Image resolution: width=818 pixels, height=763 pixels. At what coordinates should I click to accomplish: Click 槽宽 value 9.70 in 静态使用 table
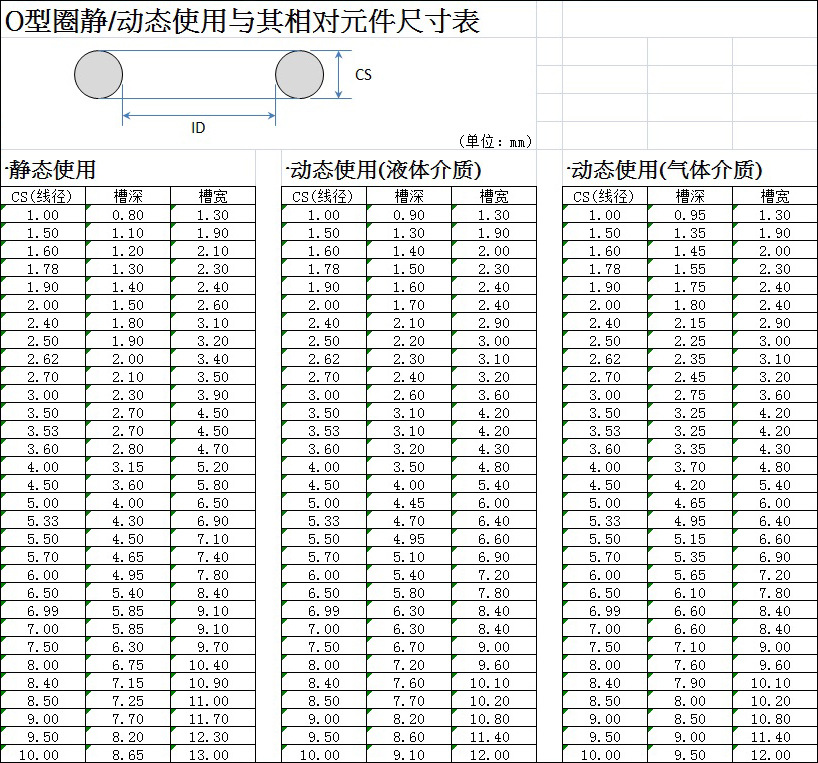tap(213, 647)
